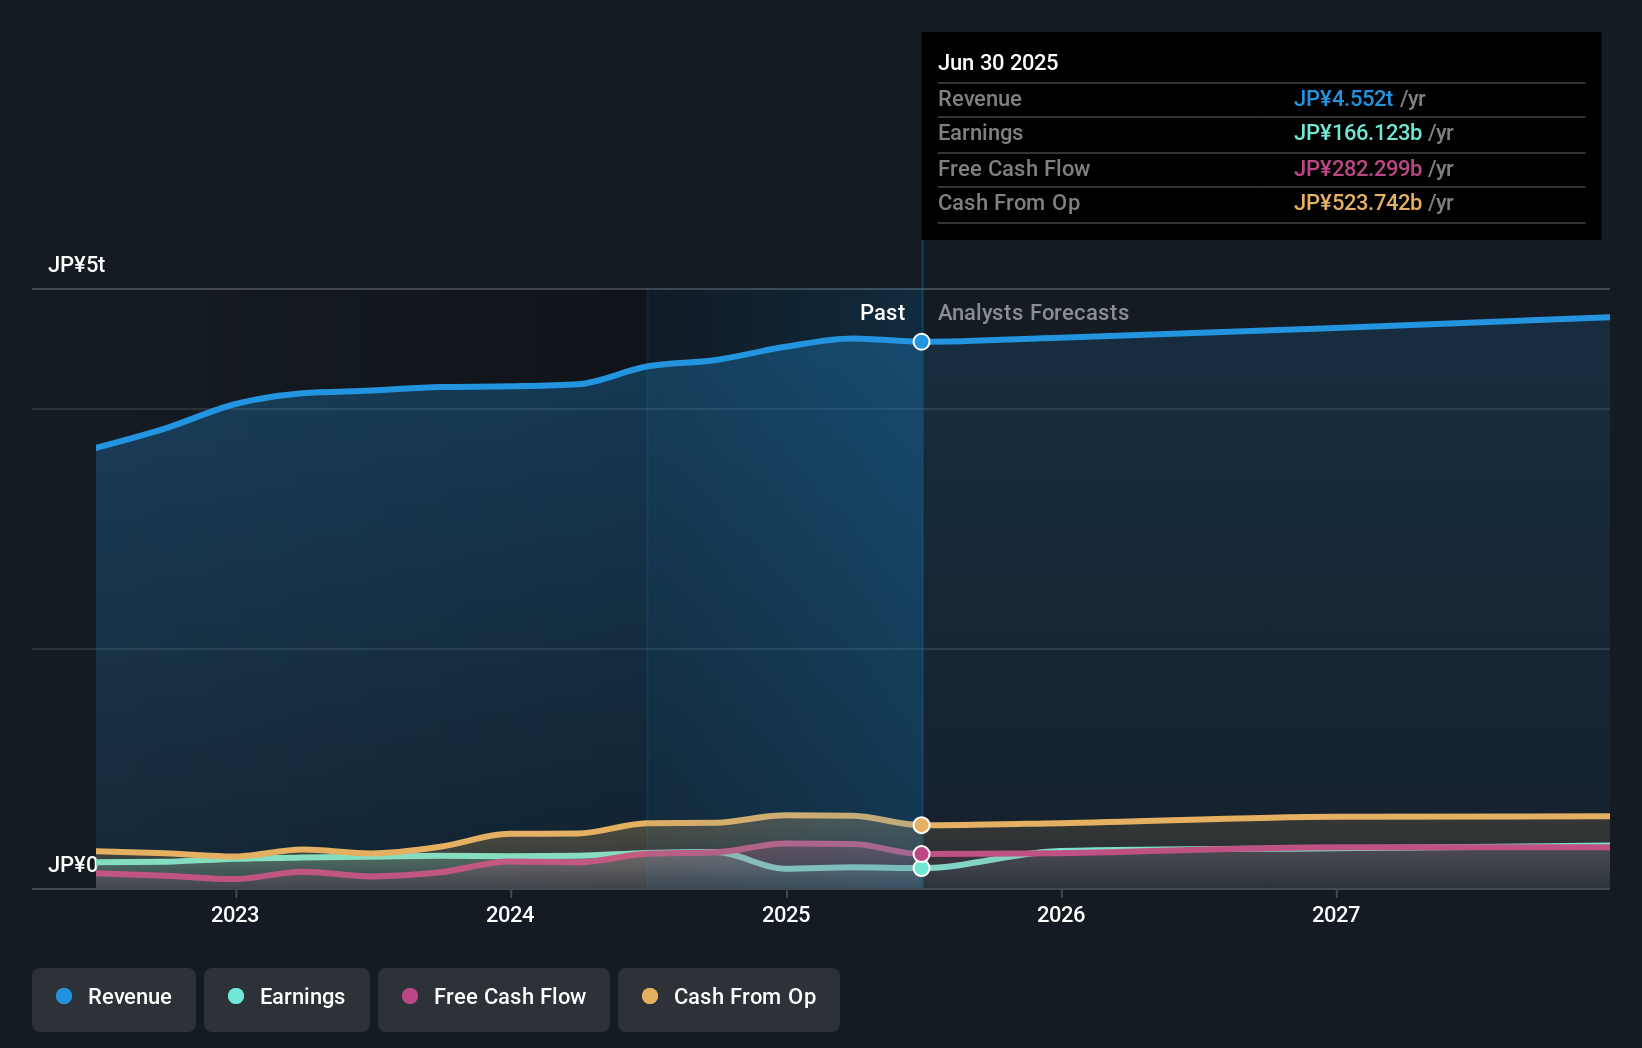Screen dimensions: 1642x1048
Task: Toggle the Free Cash Flow legend button
Action: point(494,999)
